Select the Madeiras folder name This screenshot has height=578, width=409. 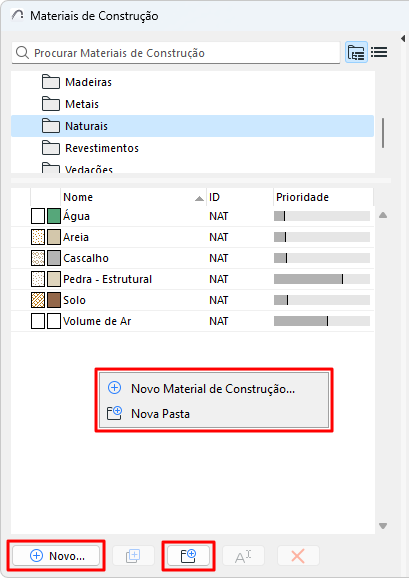88,82
